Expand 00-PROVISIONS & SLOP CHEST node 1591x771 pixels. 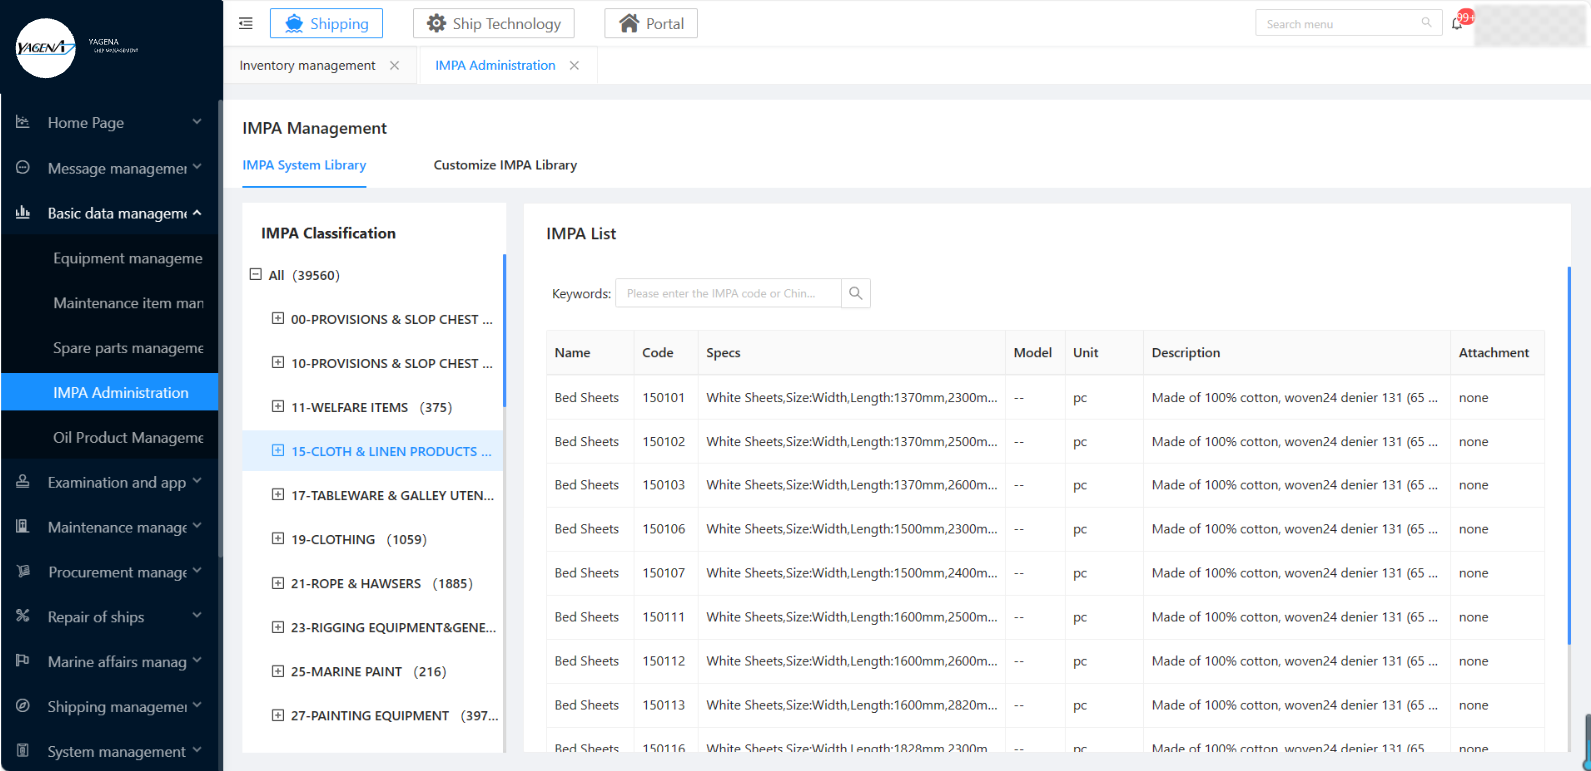[x=278, y=319]
